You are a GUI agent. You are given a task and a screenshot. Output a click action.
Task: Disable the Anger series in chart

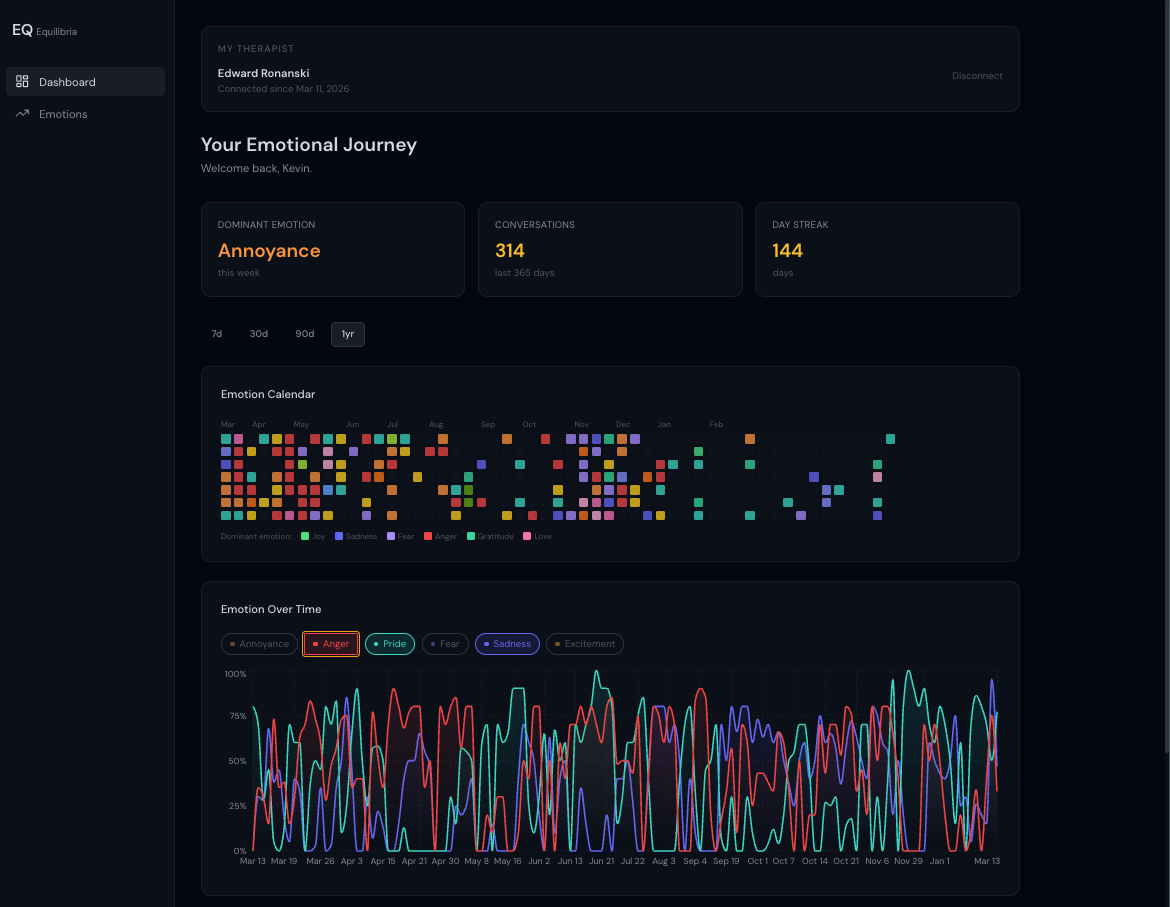(331, 644)
